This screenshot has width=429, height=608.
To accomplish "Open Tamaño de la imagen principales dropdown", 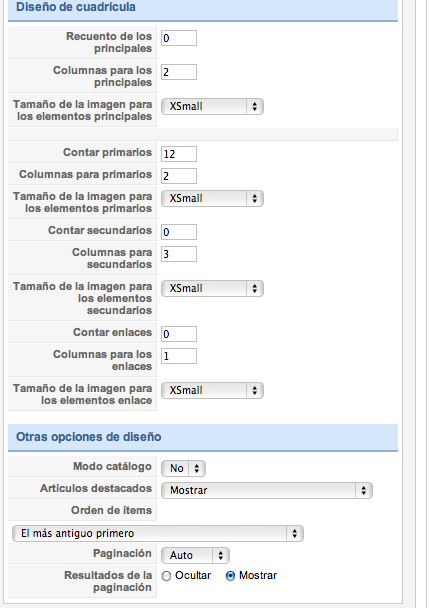I will click(212, 107).
